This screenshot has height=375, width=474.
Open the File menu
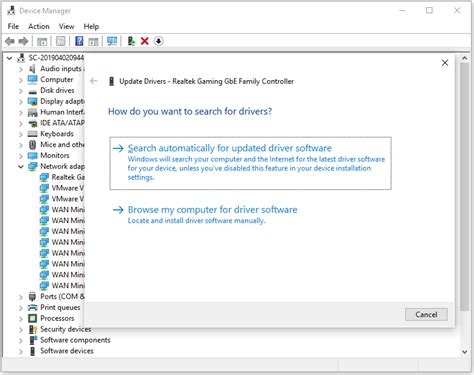(13, 26)
